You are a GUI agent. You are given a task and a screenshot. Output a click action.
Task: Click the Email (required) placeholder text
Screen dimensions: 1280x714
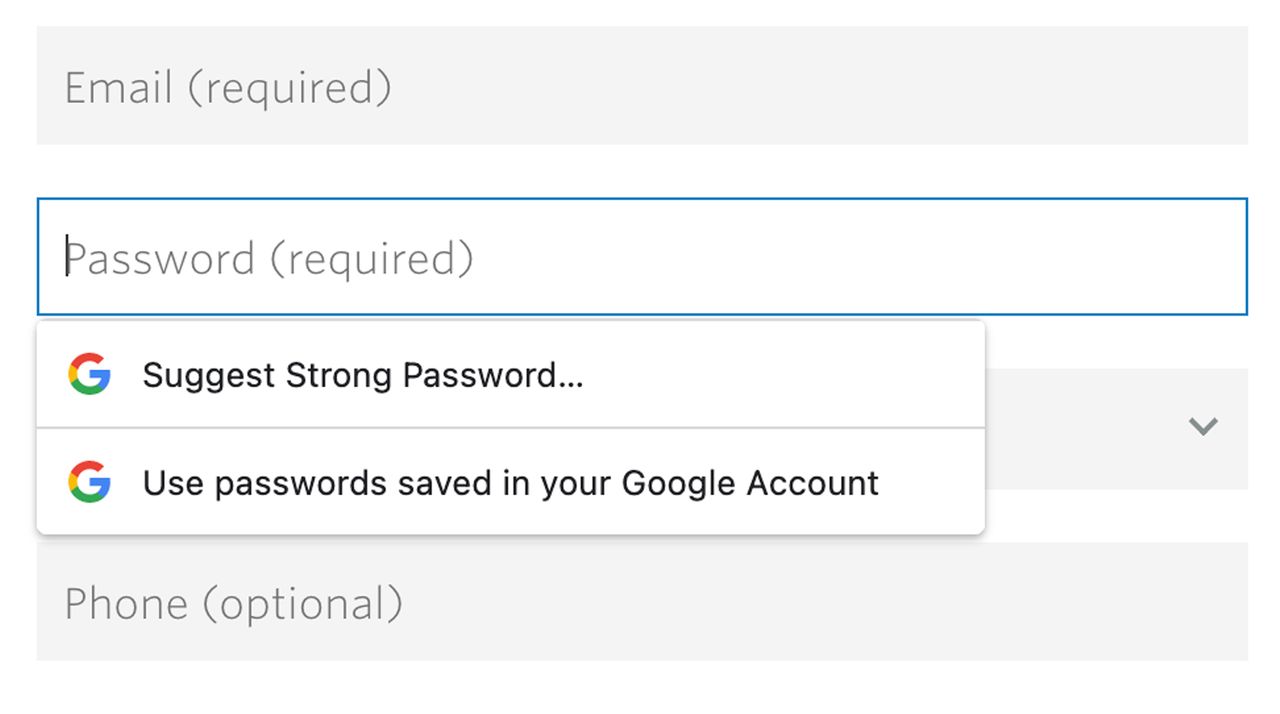[228, 88]
